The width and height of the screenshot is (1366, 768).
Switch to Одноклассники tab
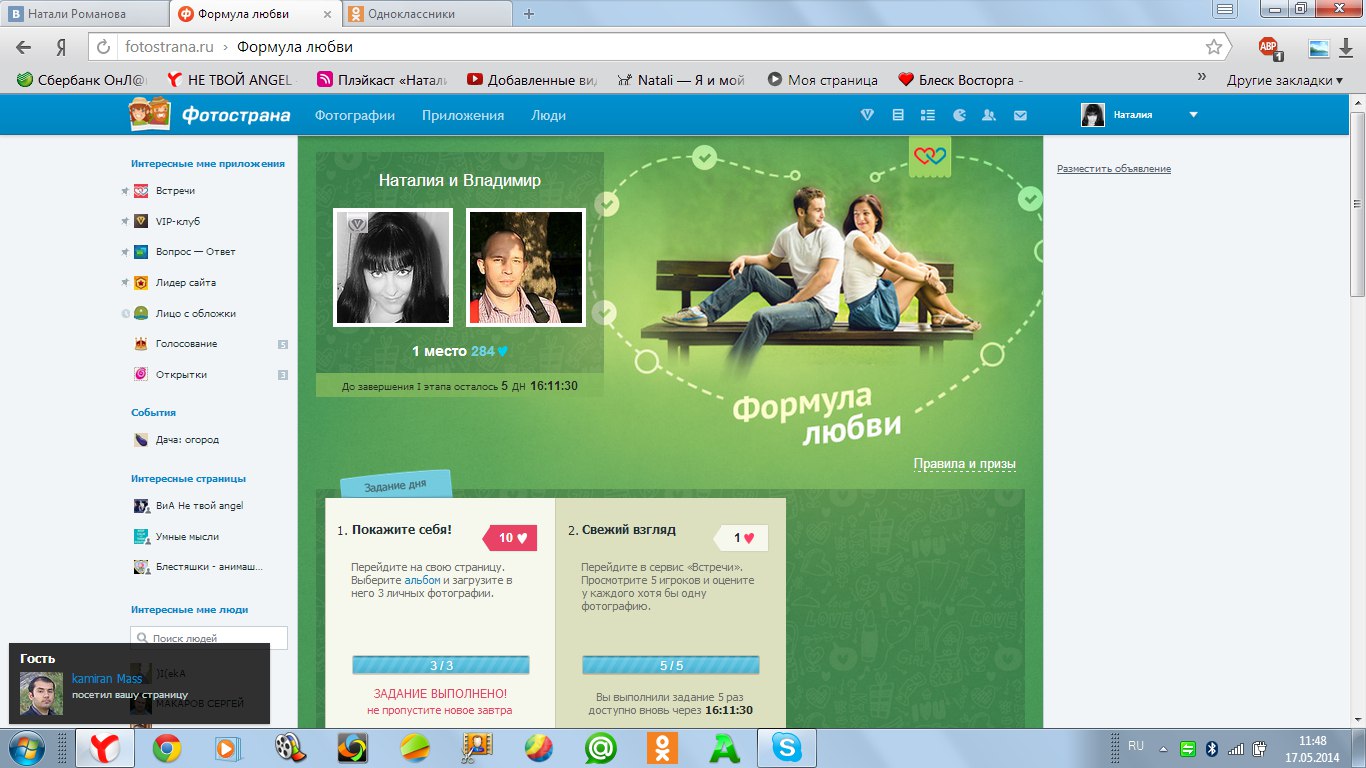(x=426, y=14)
